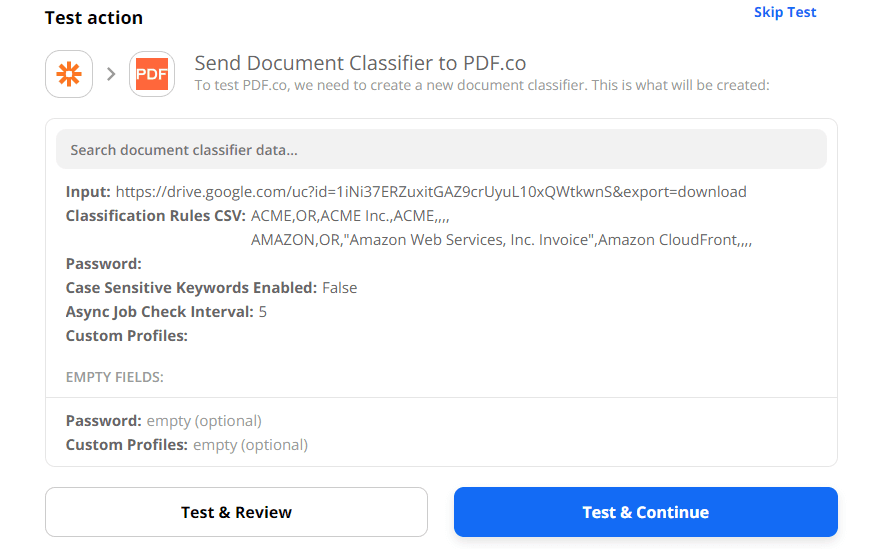883x549 pixels.
Task: Select the Google Drive input URL value
Action: 431,192
